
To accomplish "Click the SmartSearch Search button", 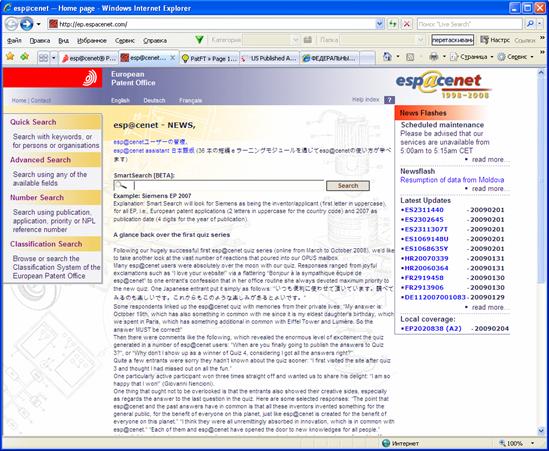I will 348,186.
